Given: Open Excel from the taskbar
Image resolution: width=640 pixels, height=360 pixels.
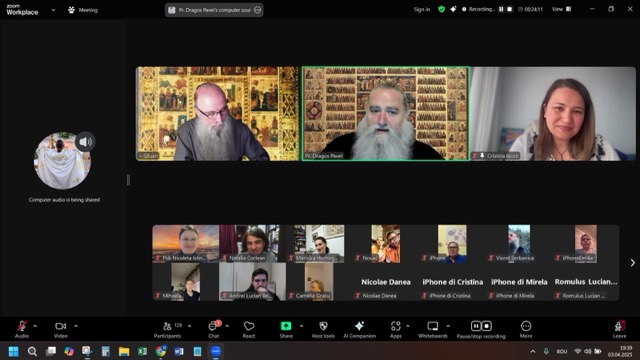Looking at the screenshot, I should pyautogui.click(x=142, y=351).
